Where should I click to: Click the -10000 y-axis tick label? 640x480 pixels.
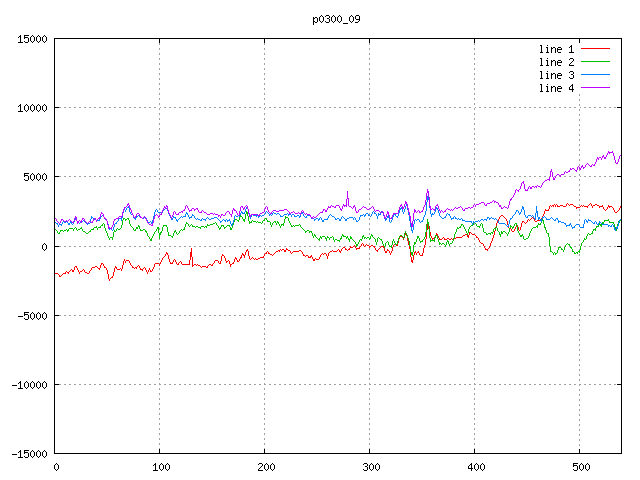click(x=29, y=385)
